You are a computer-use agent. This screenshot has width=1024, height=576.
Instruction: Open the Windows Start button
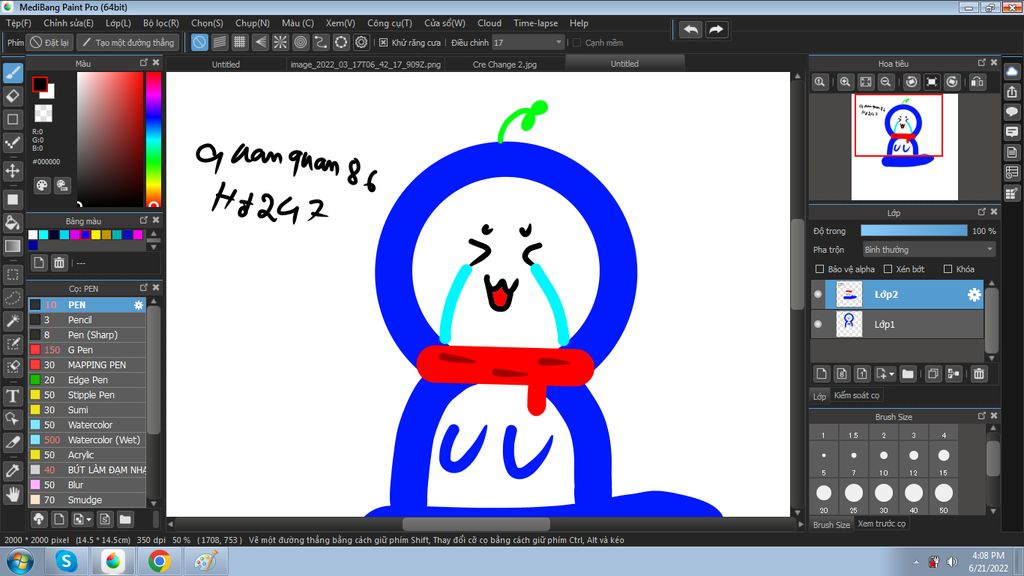pos(20,561)
